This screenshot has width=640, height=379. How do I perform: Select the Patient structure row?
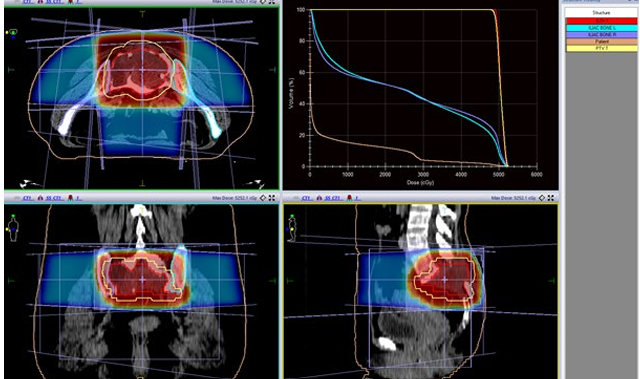coord(602,42)
